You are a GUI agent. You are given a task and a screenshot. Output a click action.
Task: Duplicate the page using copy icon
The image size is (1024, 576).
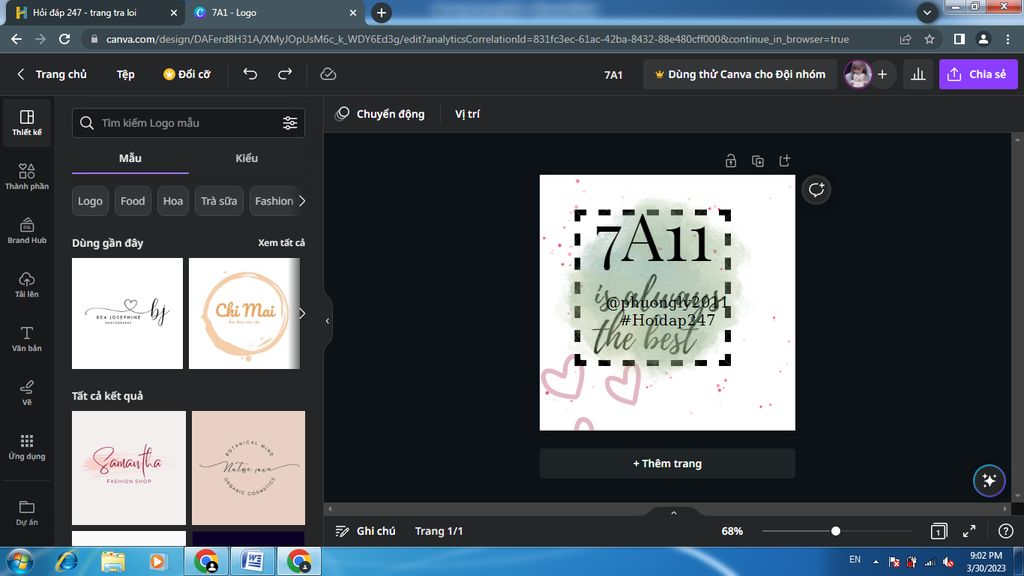point(758,161)
